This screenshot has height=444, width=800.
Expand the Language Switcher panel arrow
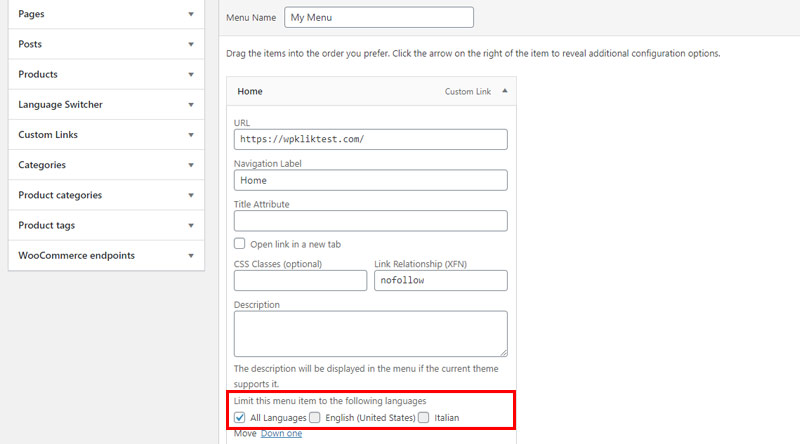coord(191,105)
